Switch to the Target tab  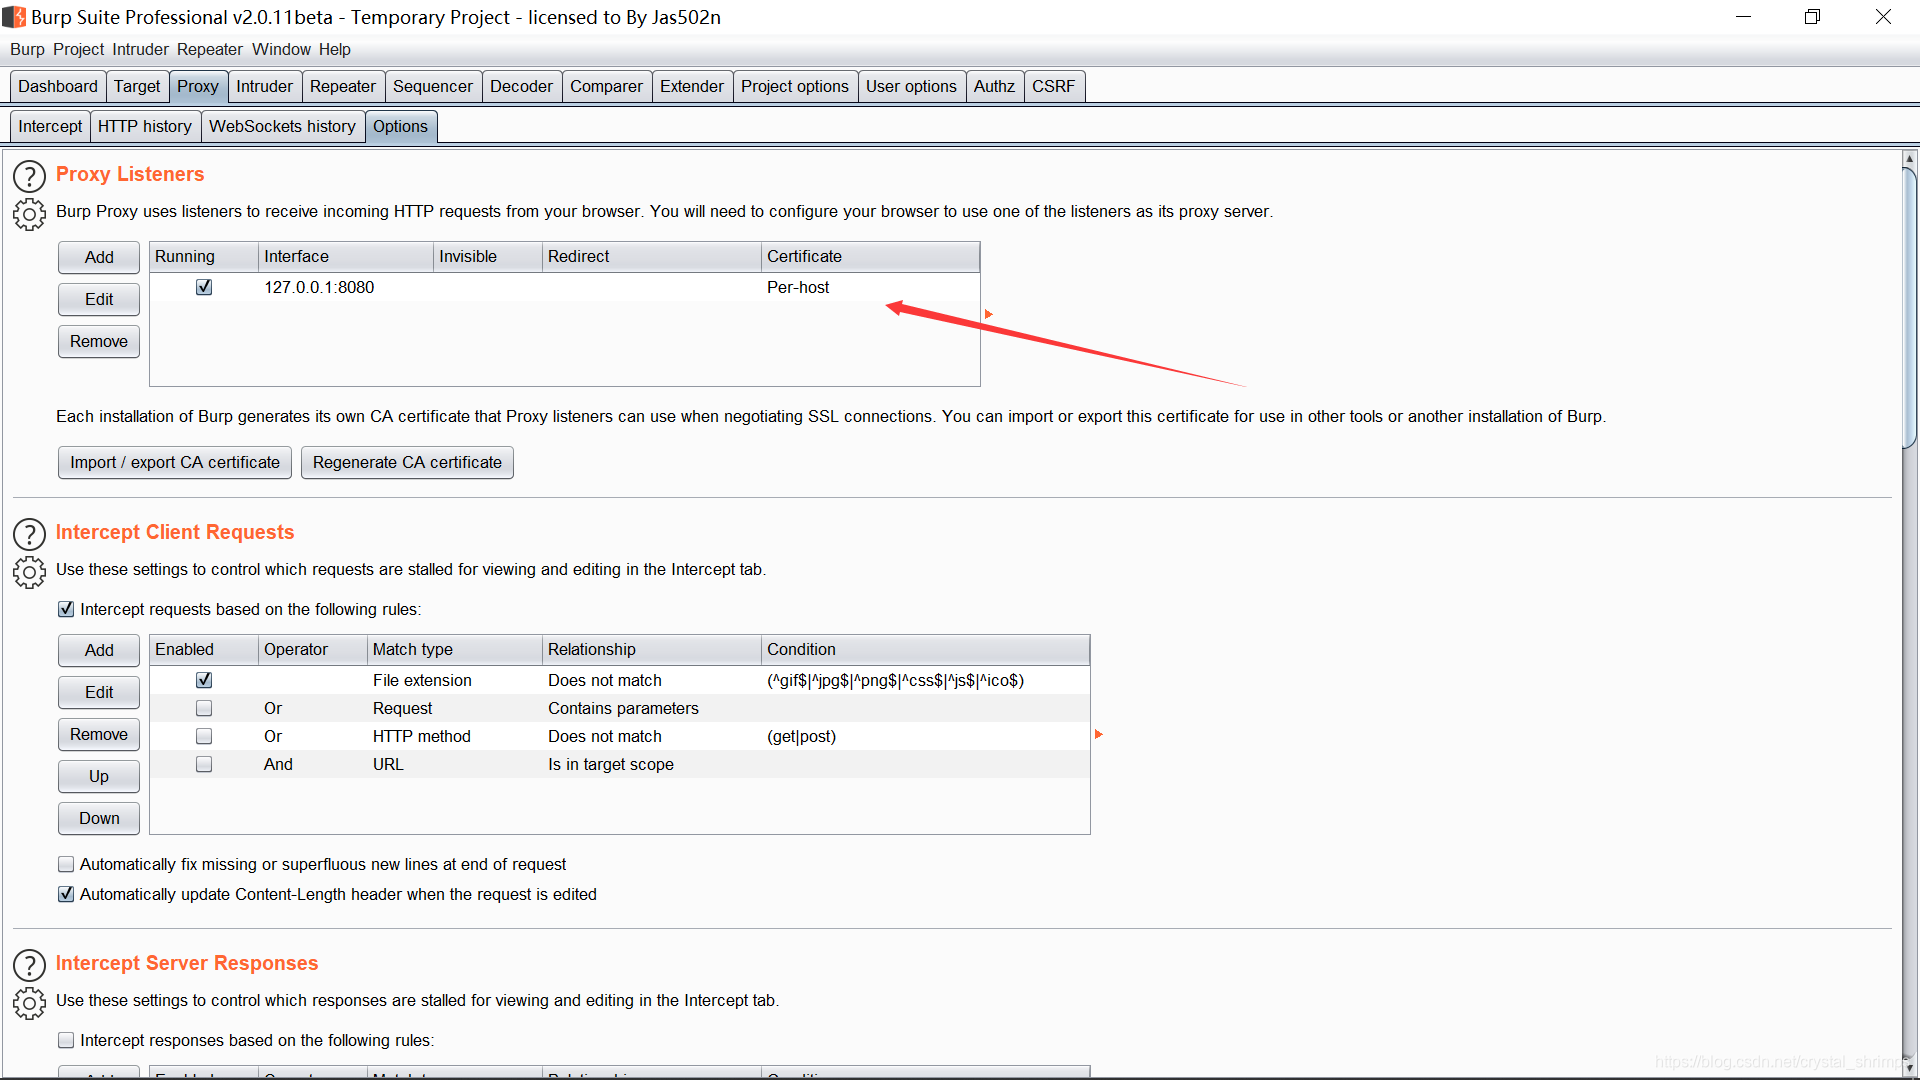137,86
